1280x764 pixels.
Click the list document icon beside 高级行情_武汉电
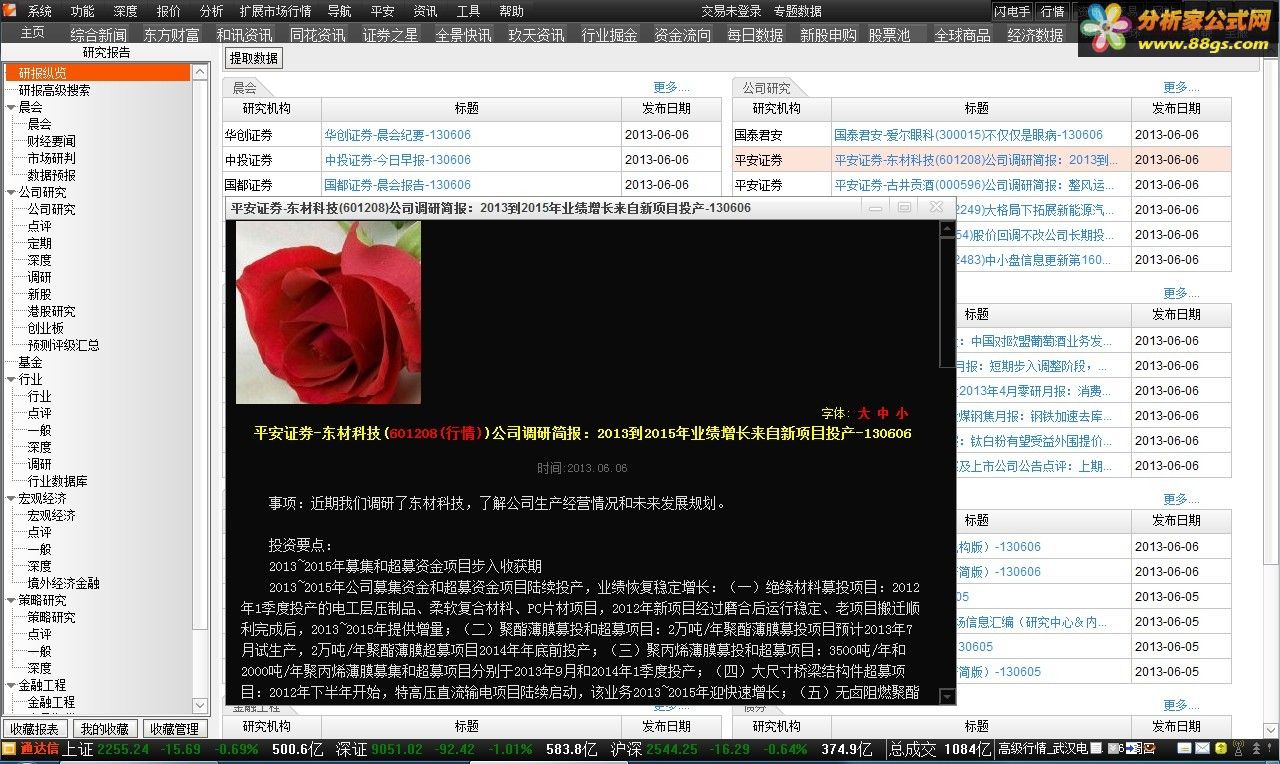click(1096, 748)
